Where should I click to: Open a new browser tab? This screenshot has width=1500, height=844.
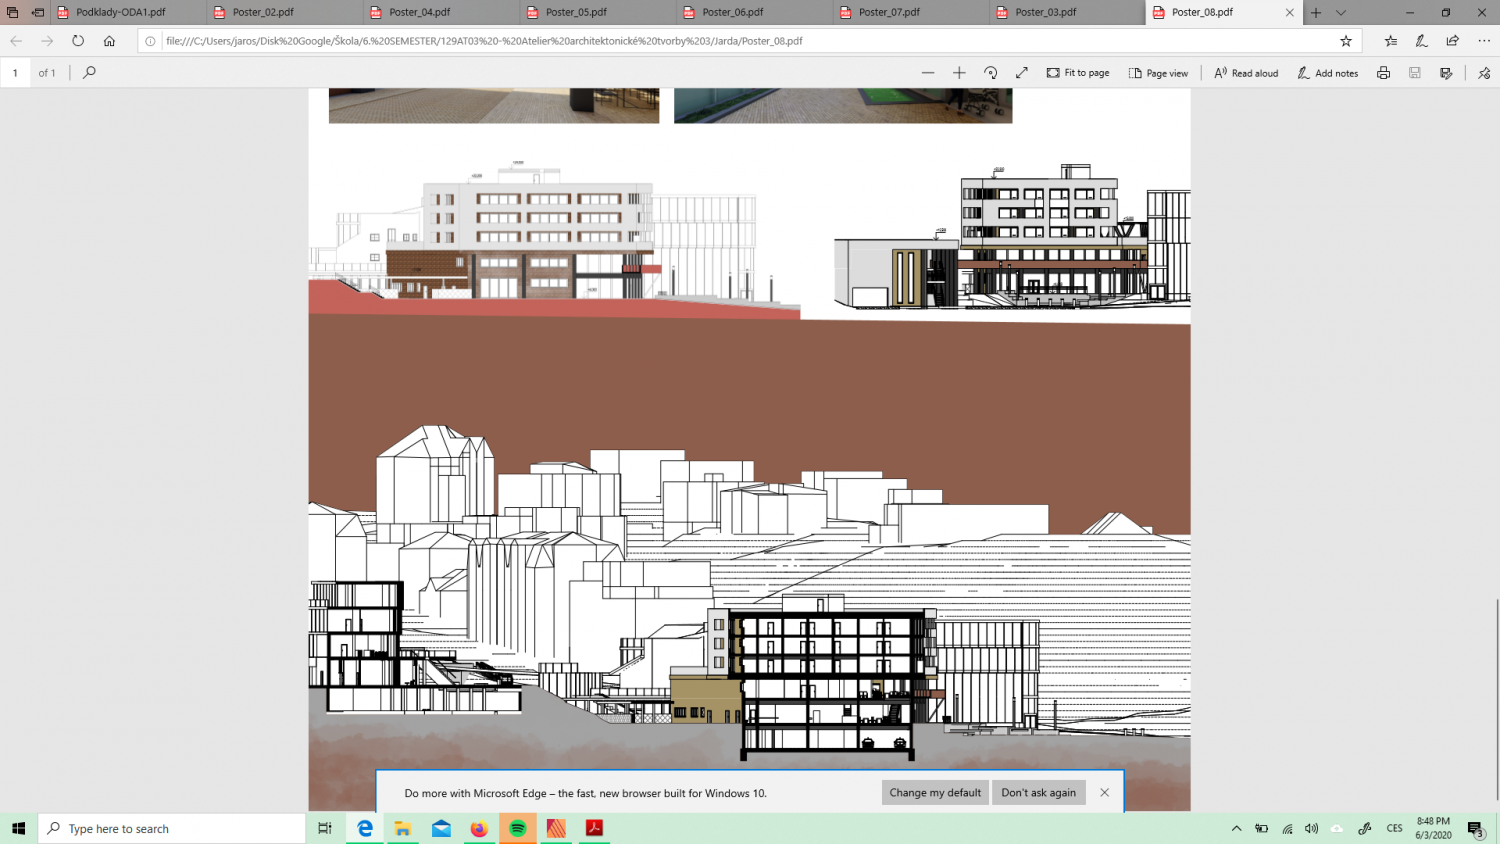click(1316, 13)
